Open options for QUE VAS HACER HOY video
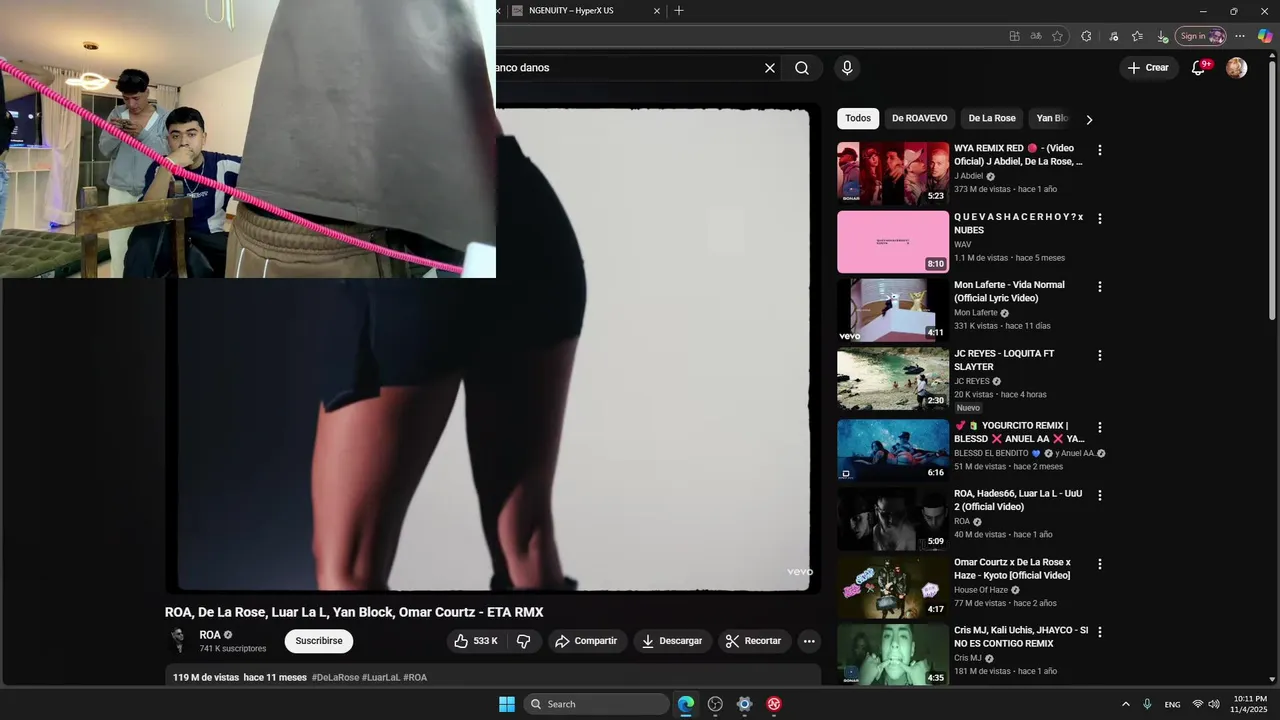The height and width of the screenshot is (720, 1280). tap(1100, 218)
